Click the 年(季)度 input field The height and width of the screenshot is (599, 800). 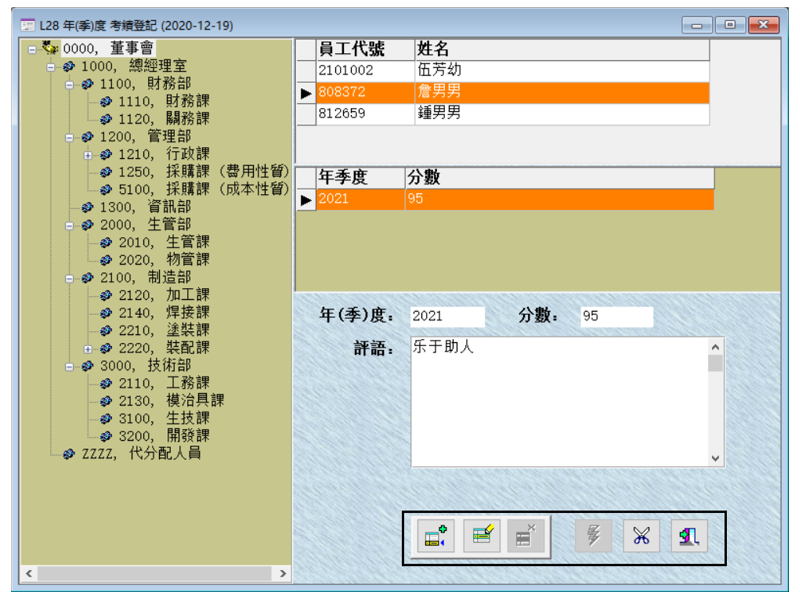click(x=447, y=316)
